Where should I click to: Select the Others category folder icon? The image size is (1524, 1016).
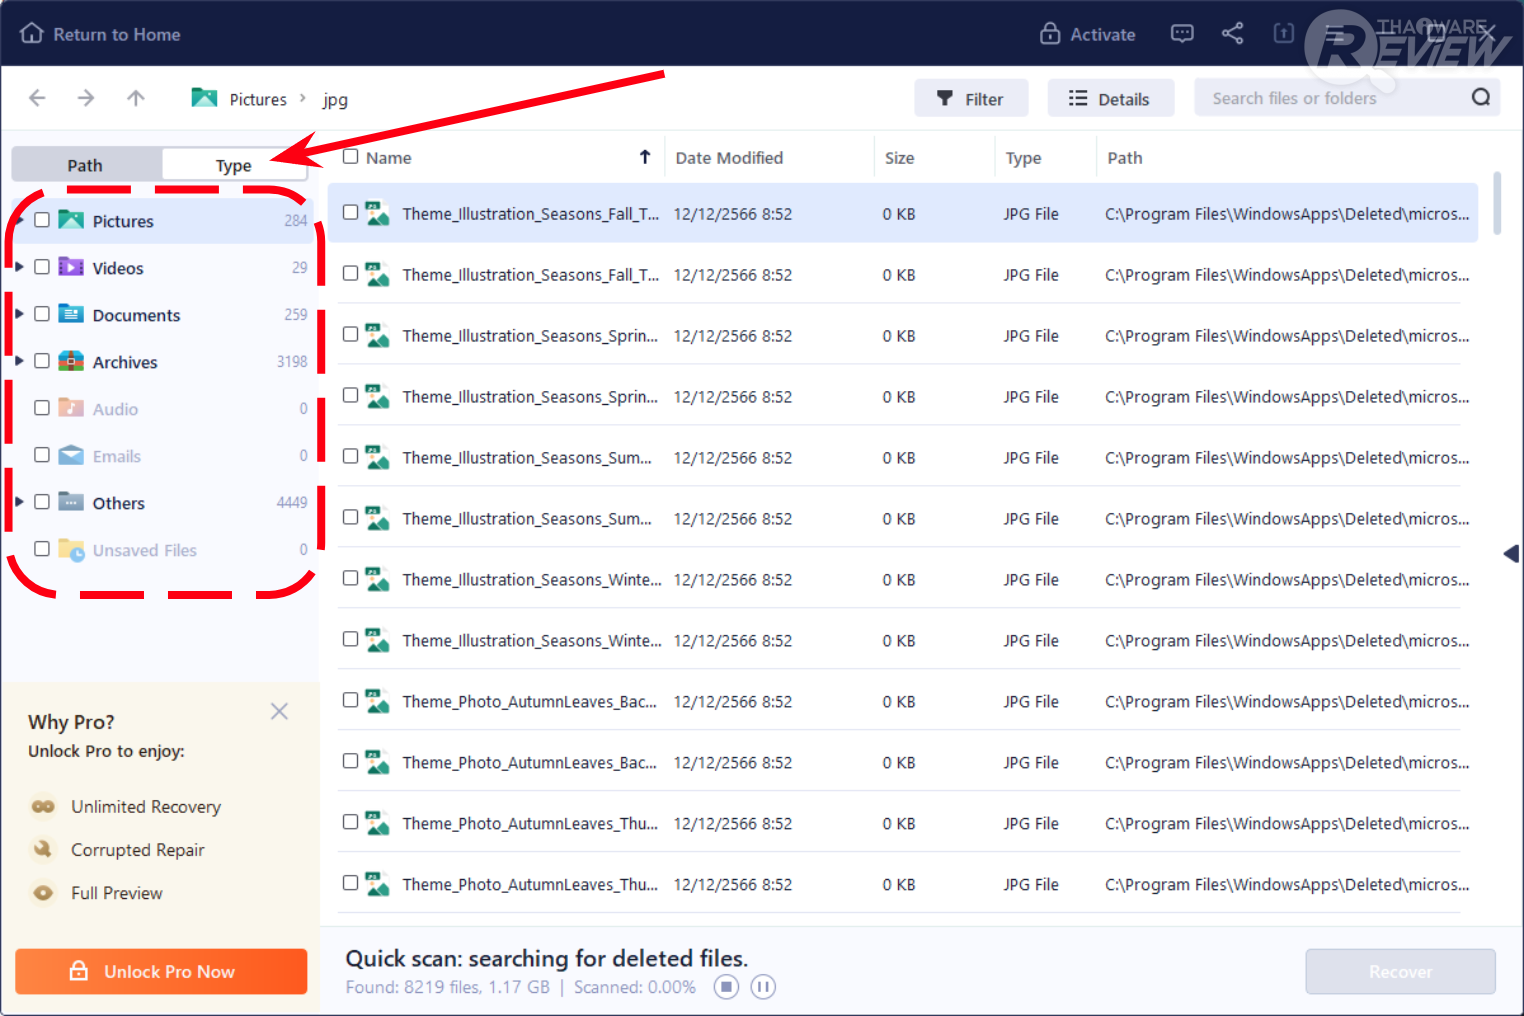coord(71,502)
